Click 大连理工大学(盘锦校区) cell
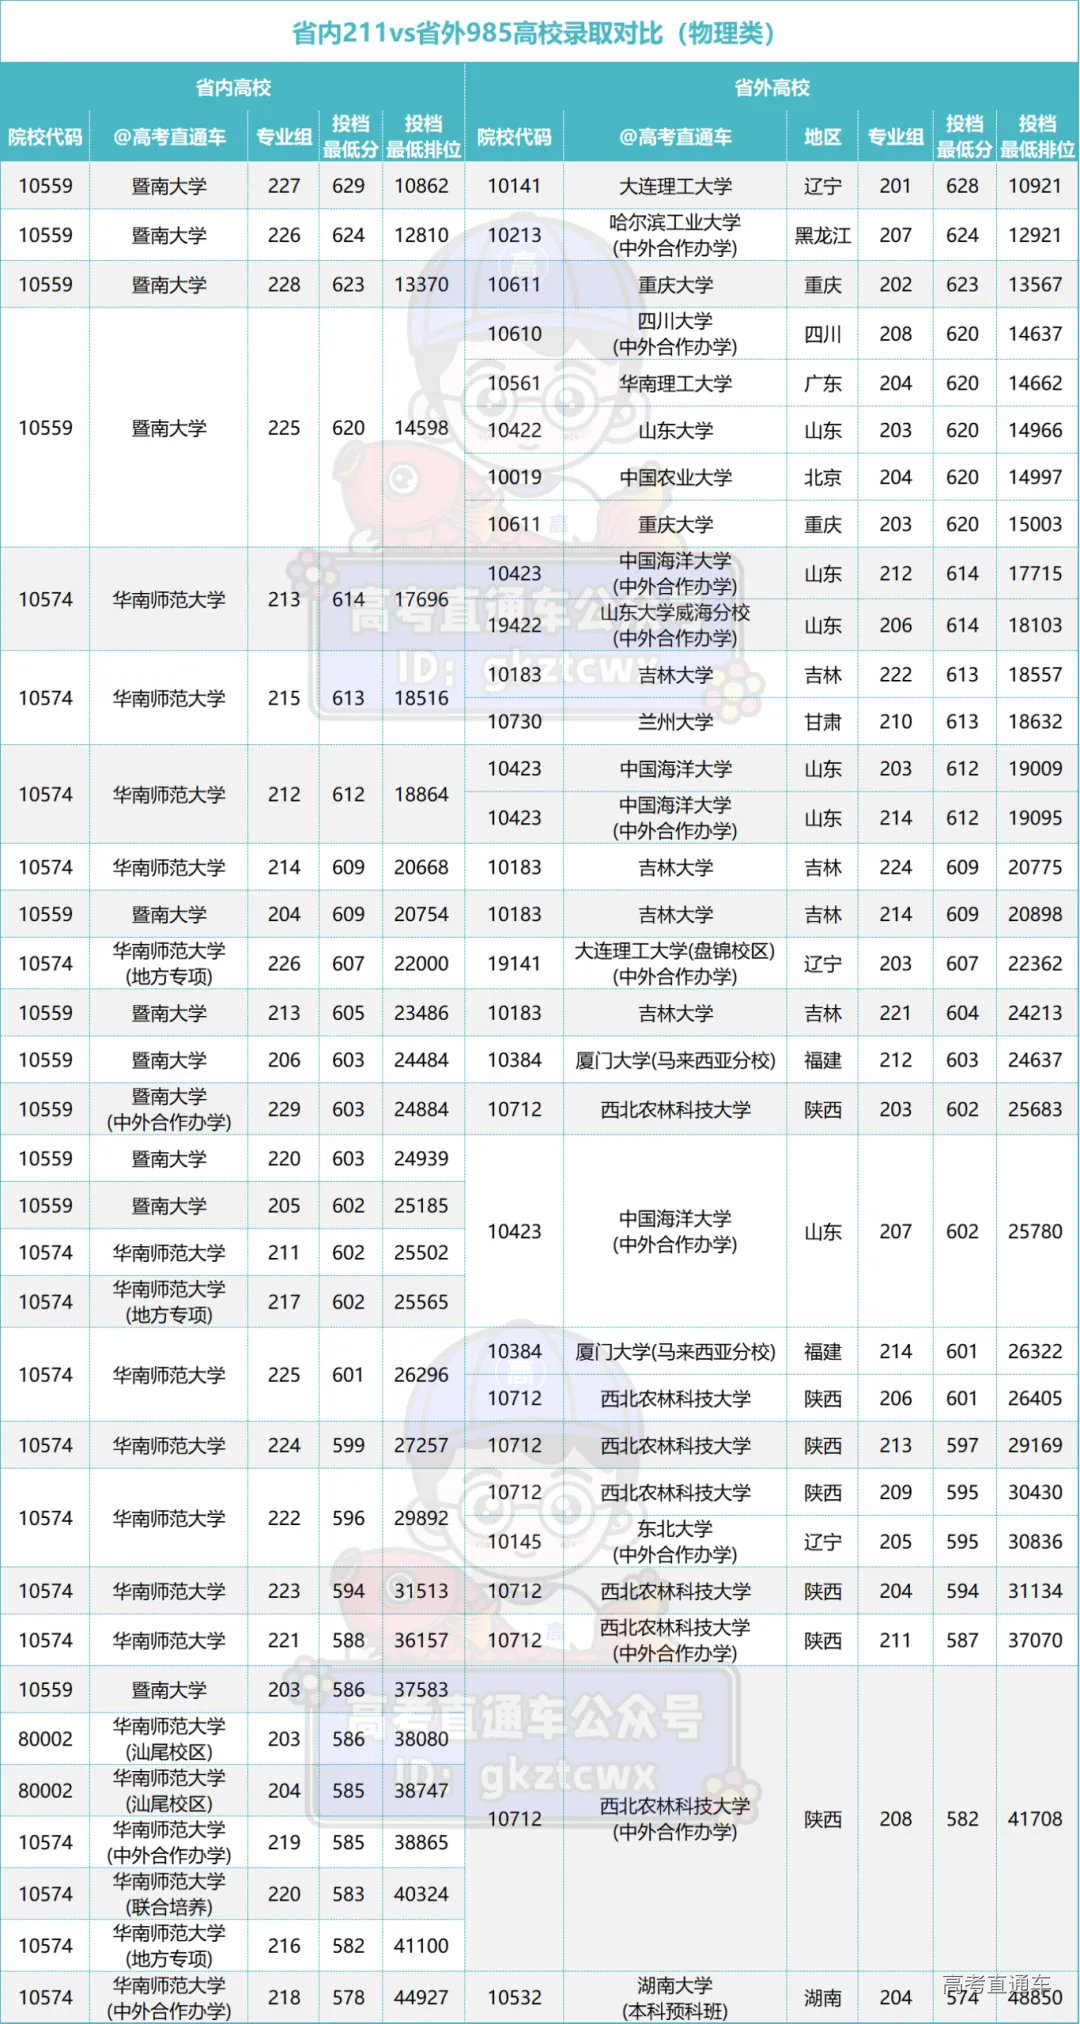 (675, 963)
